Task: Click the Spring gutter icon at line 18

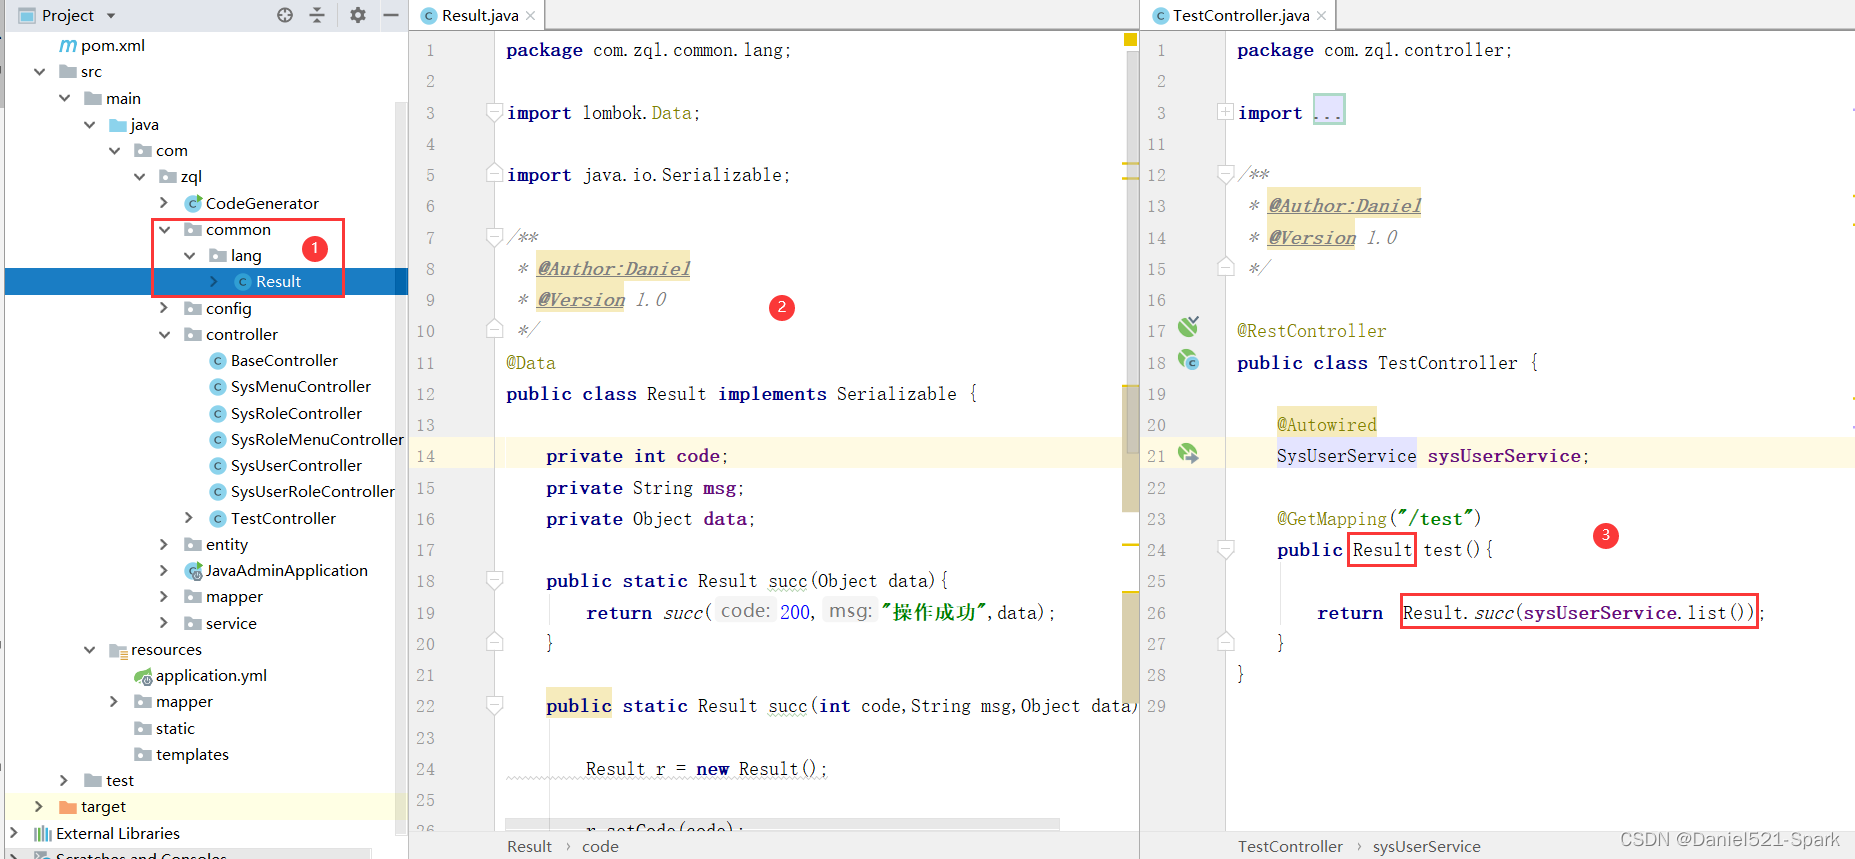Action: click(1188, 360)
